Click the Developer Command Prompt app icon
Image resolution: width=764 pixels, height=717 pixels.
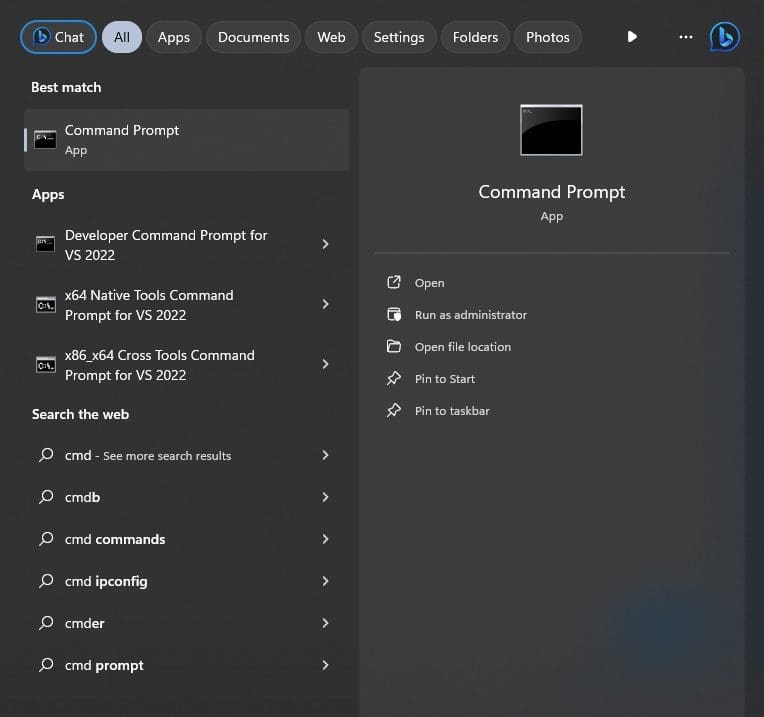(45, 244)
